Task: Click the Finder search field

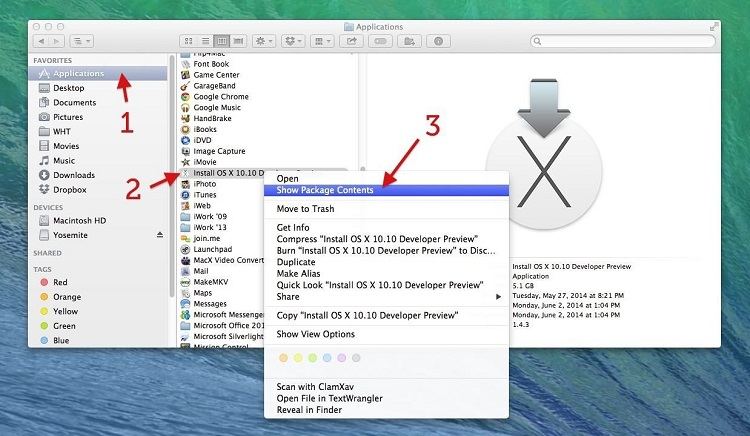Action: [x=623, y=41]
